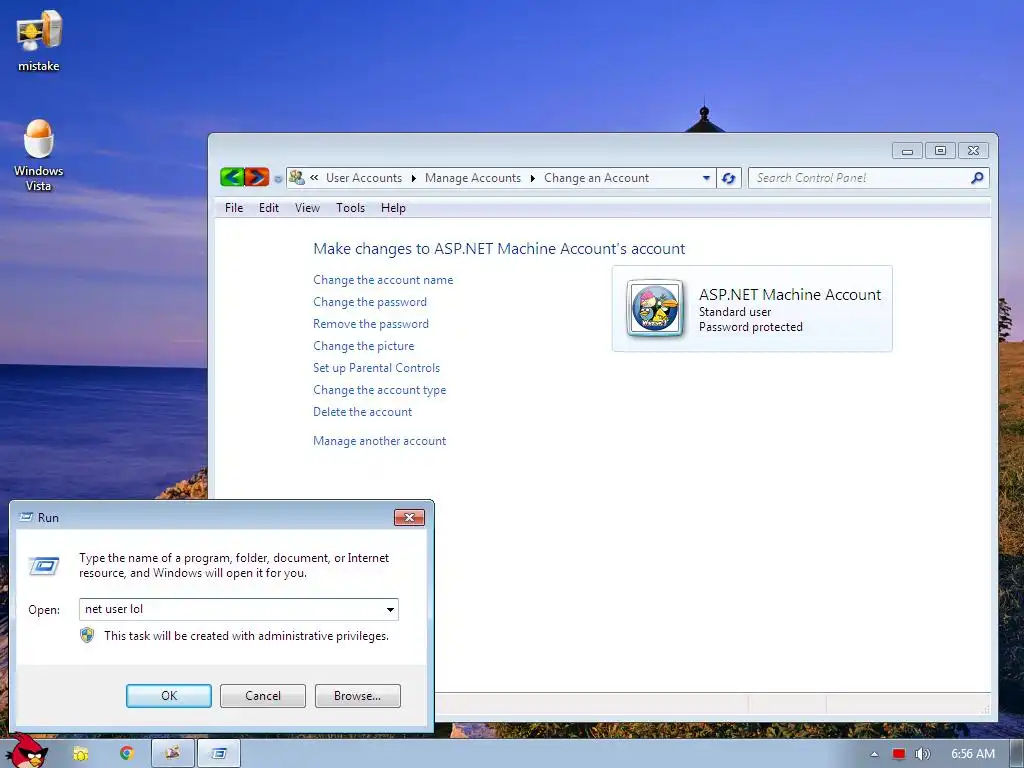Screen dimensions: 1024x768
Task: Open the View menu
Action: (x=307, y=208)
